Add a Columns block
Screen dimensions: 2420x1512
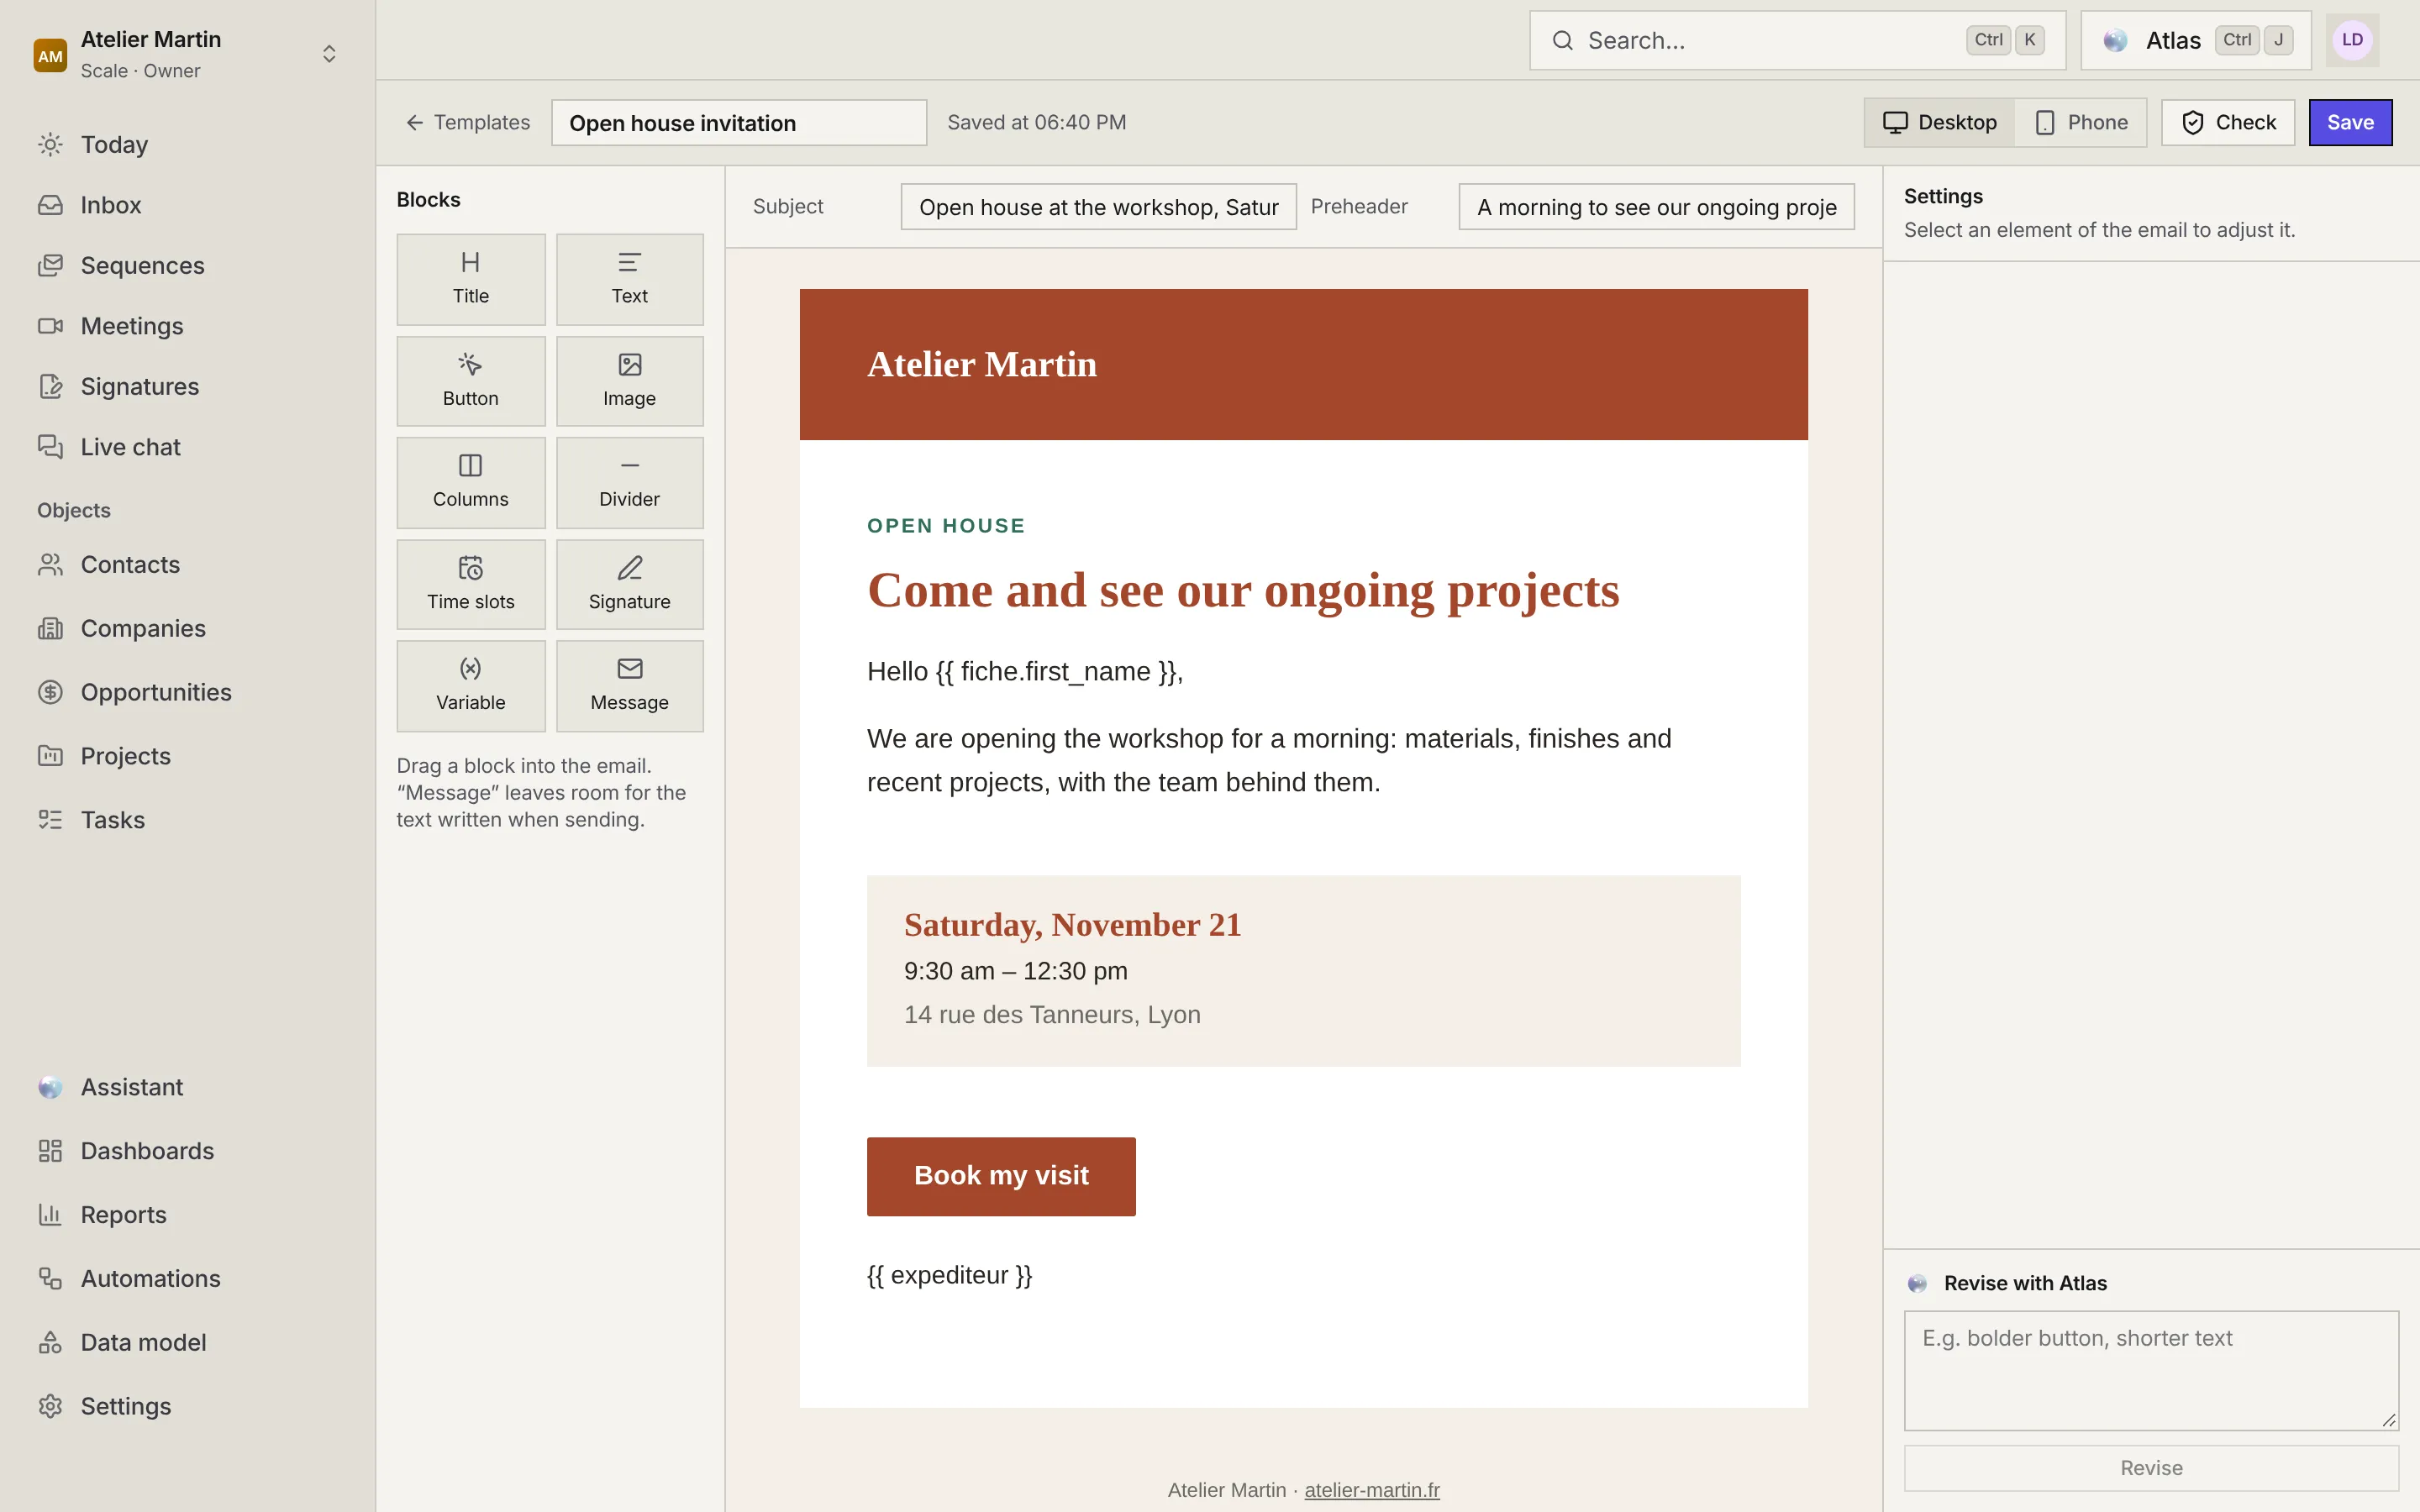(470, 482)
